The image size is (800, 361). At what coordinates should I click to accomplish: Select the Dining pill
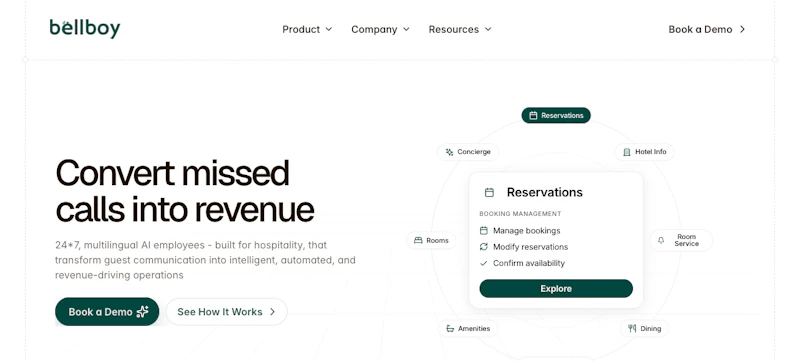pyautogui.click(x=644, y=328)
